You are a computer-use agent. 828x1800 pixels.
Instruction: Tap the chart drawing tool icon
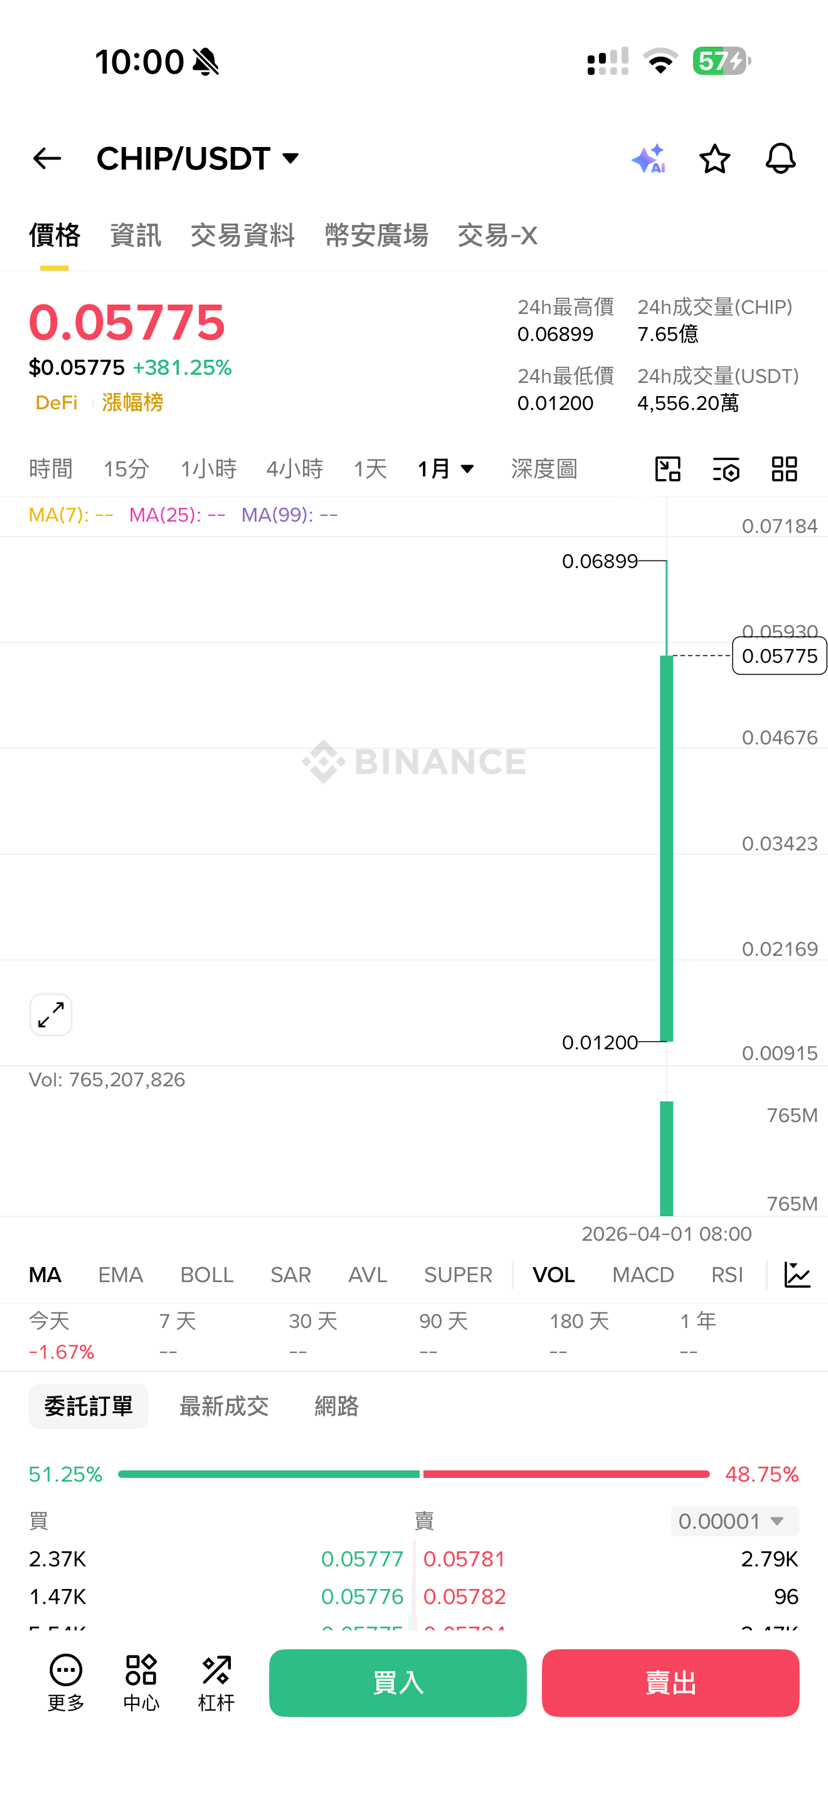coord(668,469)
